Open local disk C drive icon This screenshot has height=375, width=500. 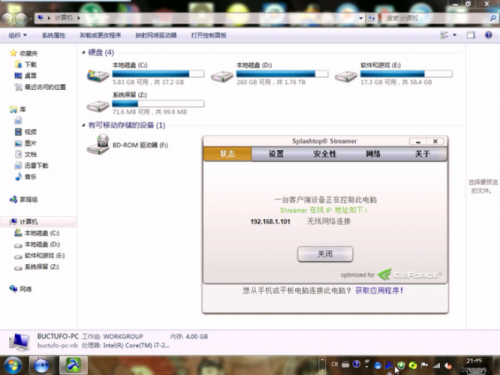[98, 76]
